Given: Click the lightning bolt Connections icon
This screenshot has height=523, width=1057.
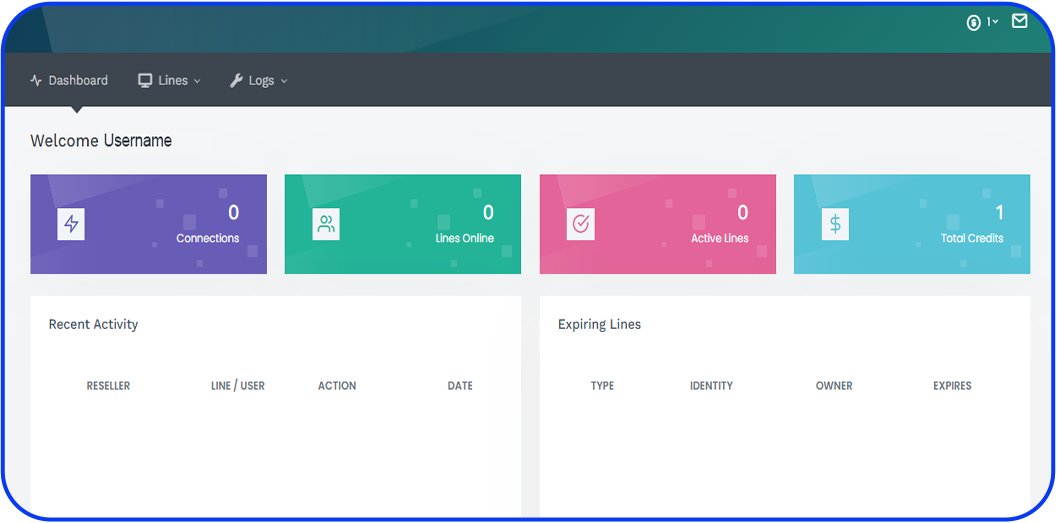Looking at the screenshot, I should (x=71, y=224).
